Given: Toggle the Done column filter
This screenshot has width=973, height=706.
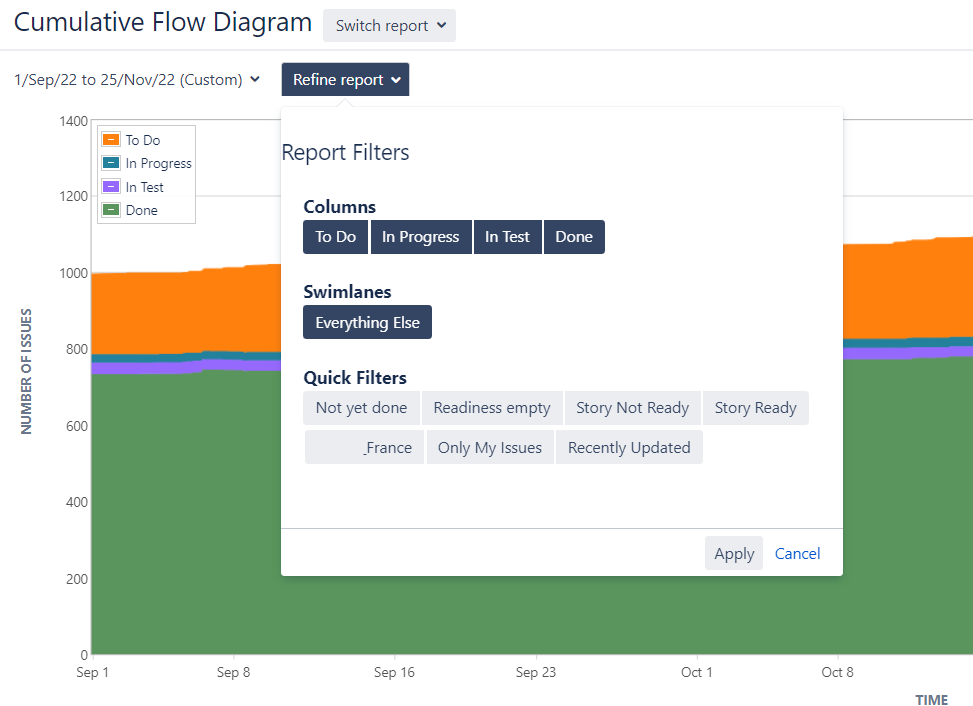Looking at the screenshot, I should click(574, 237).
